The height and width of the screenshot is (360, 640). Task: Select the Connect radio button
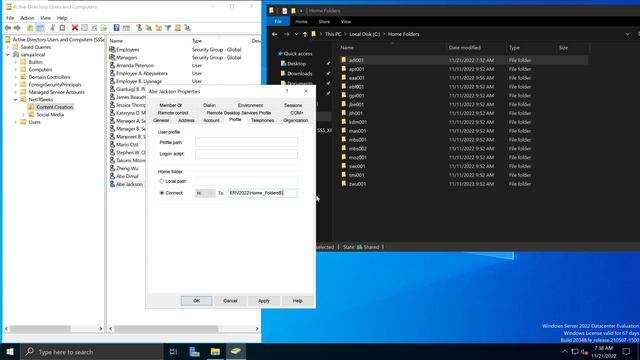[x=162, y=193]
